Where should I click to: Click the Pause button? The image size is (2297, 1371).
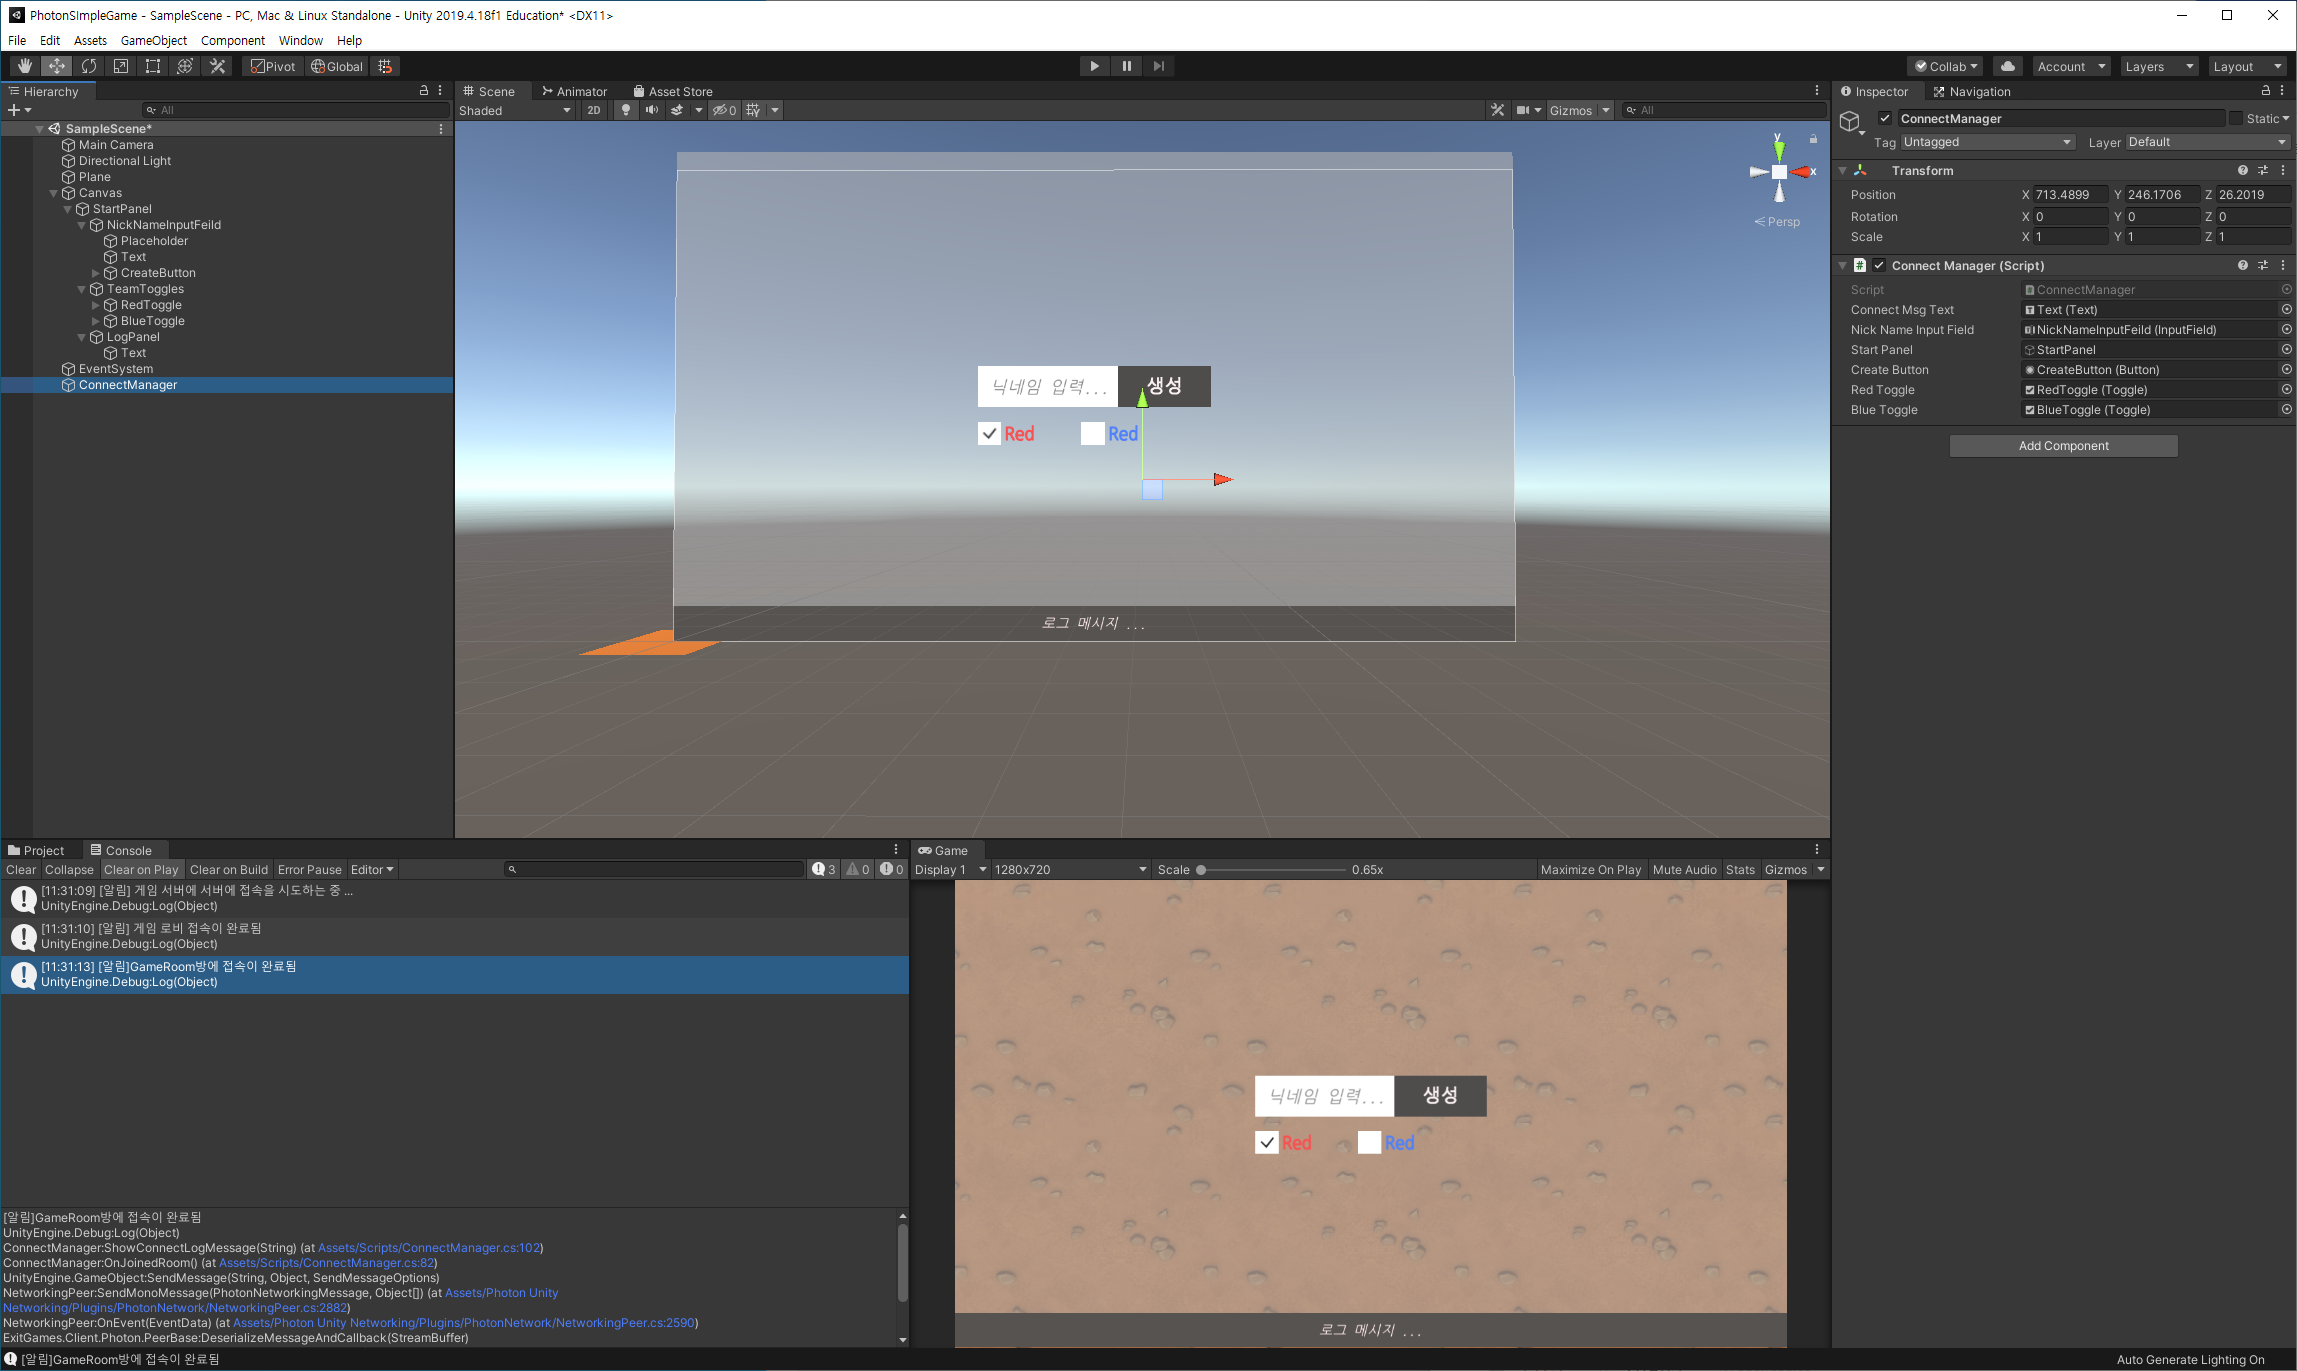[1127, 66]
